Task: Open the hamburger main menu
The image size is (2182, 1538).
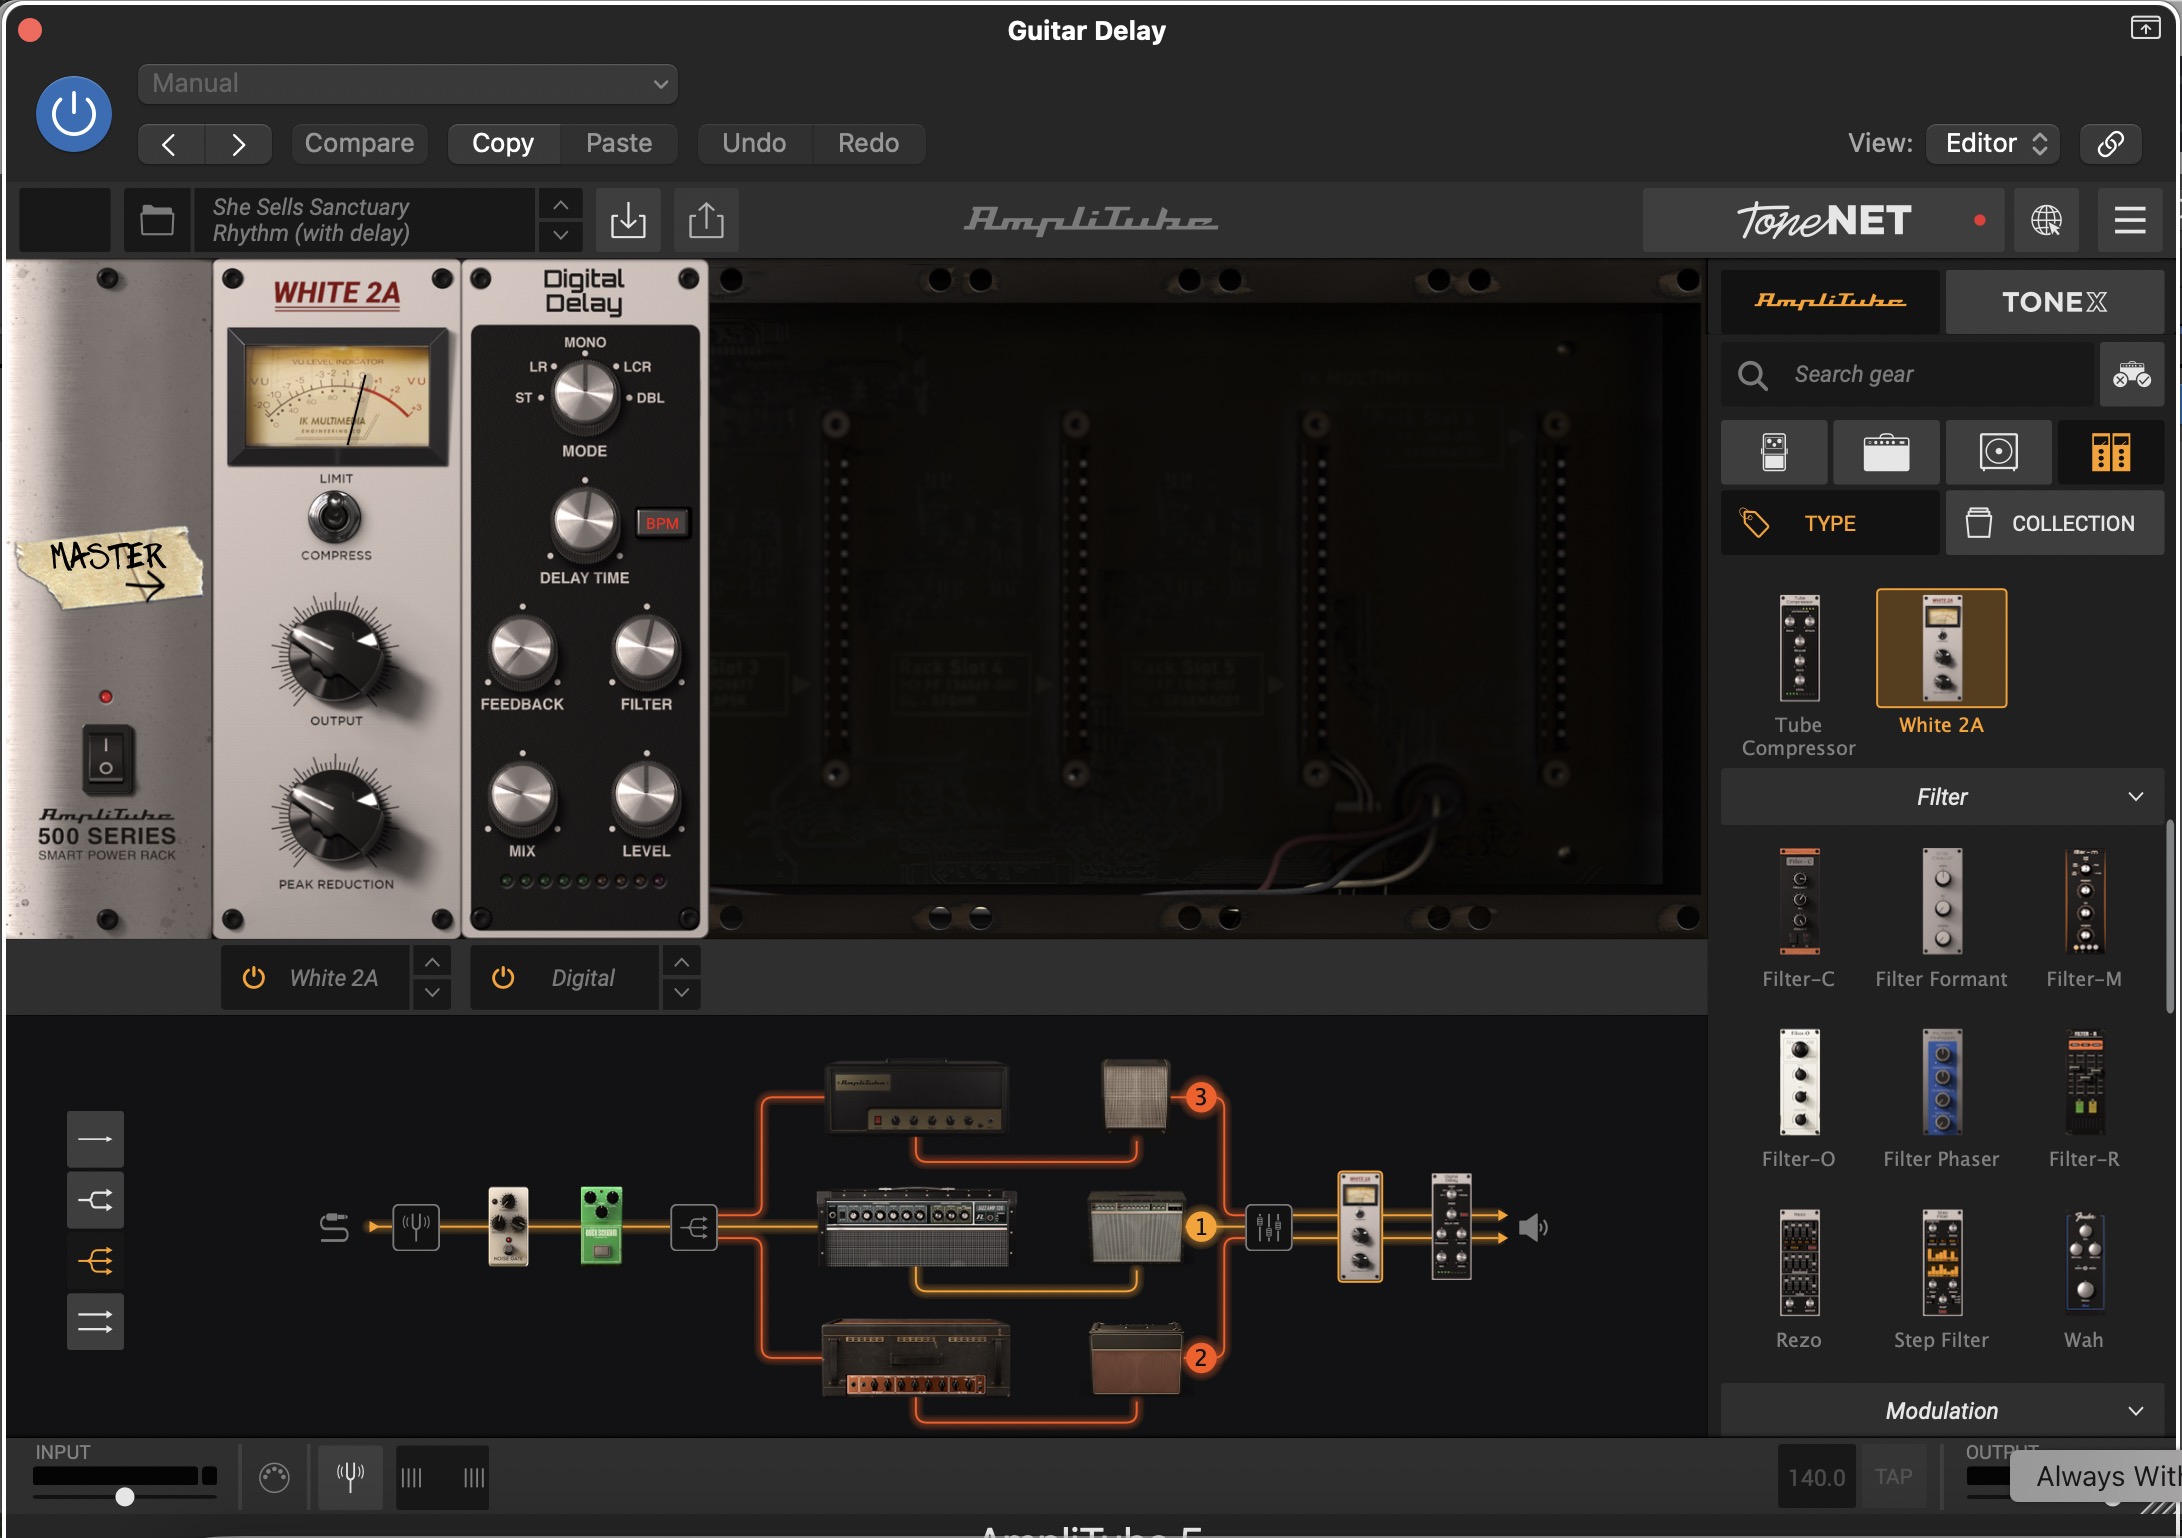Action: [x=2130, y=220]
